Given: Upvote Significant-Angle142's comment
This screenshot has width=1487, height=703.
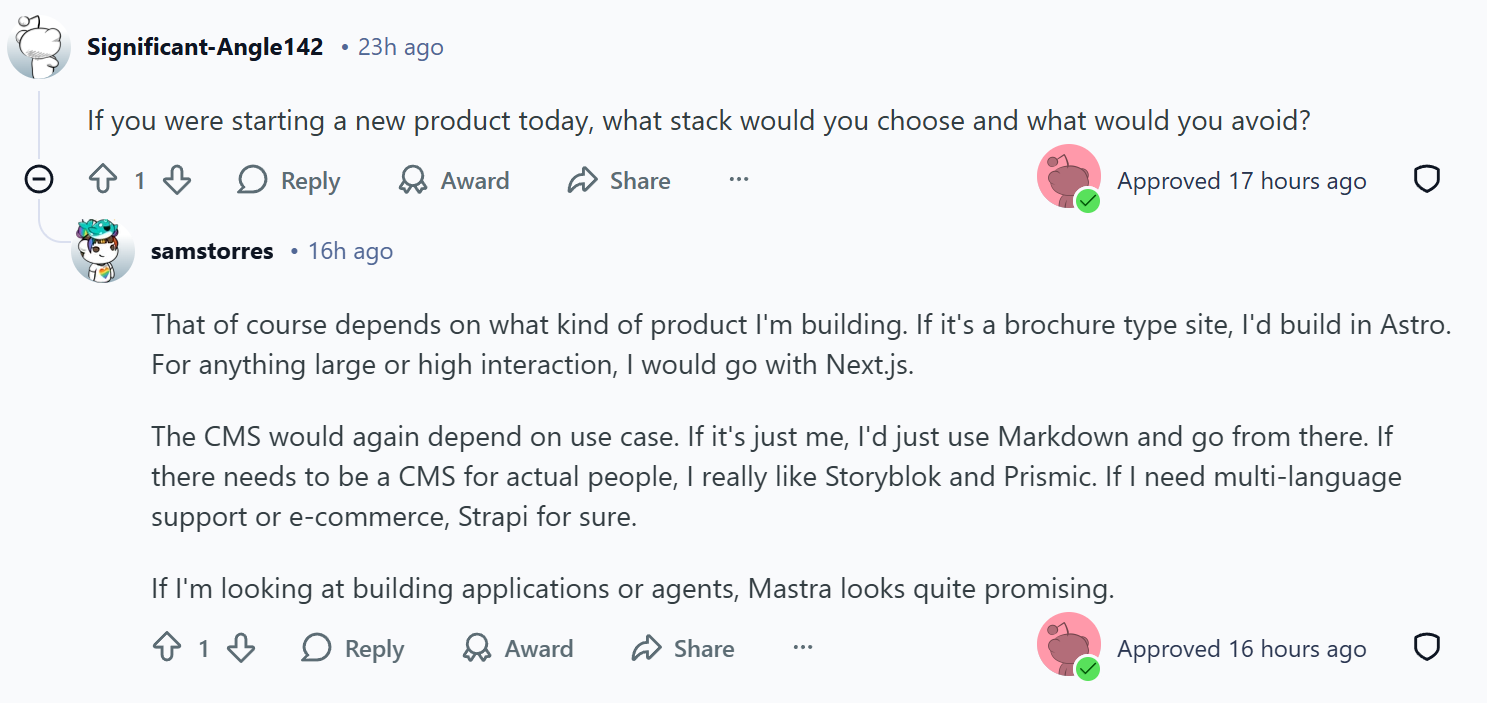Looking at the screenshot, I should click(x=103, y=181).
